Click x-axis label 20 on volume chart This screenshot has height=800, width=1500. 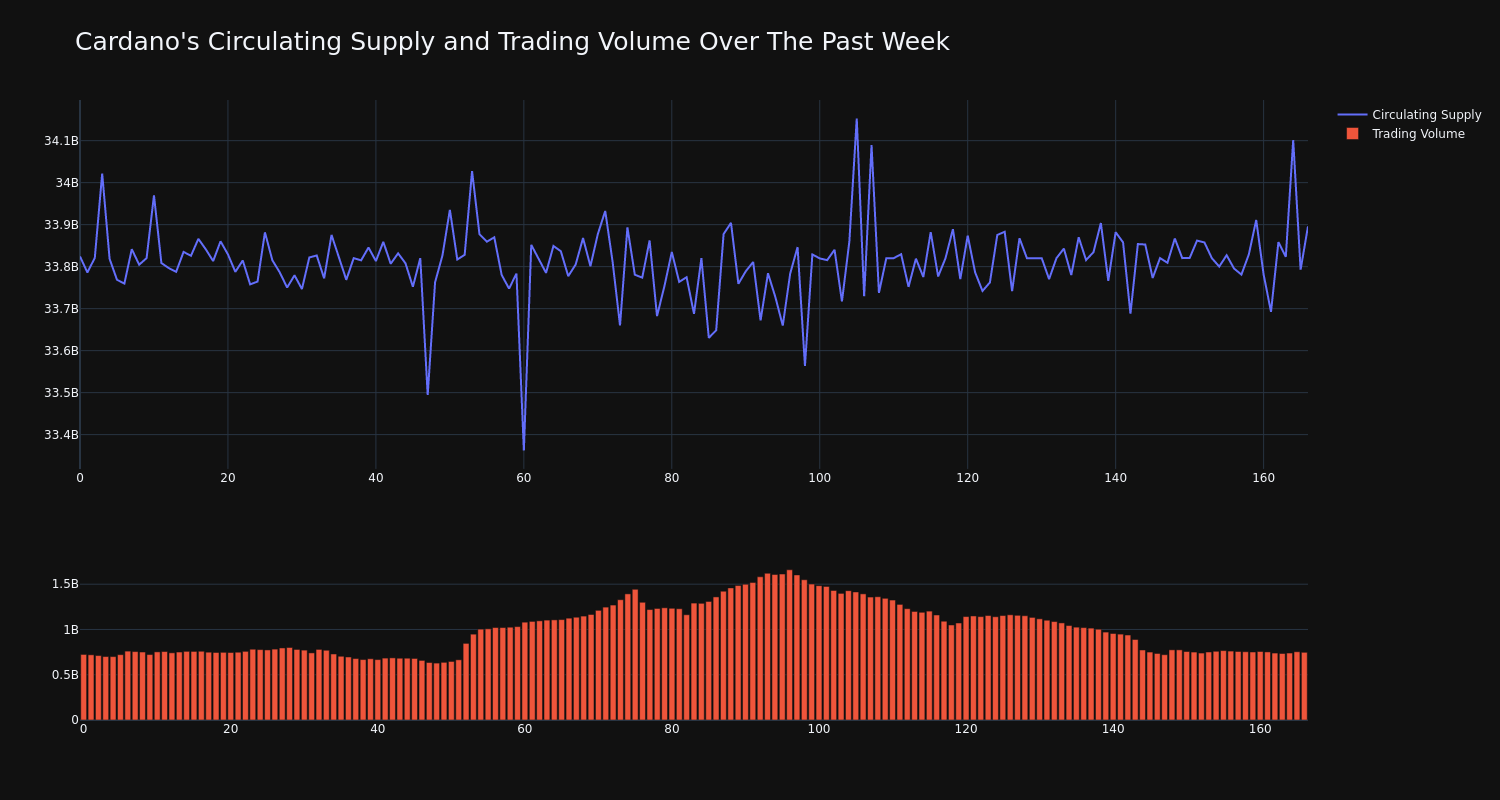pyautogui.click(x=231, y=729)
